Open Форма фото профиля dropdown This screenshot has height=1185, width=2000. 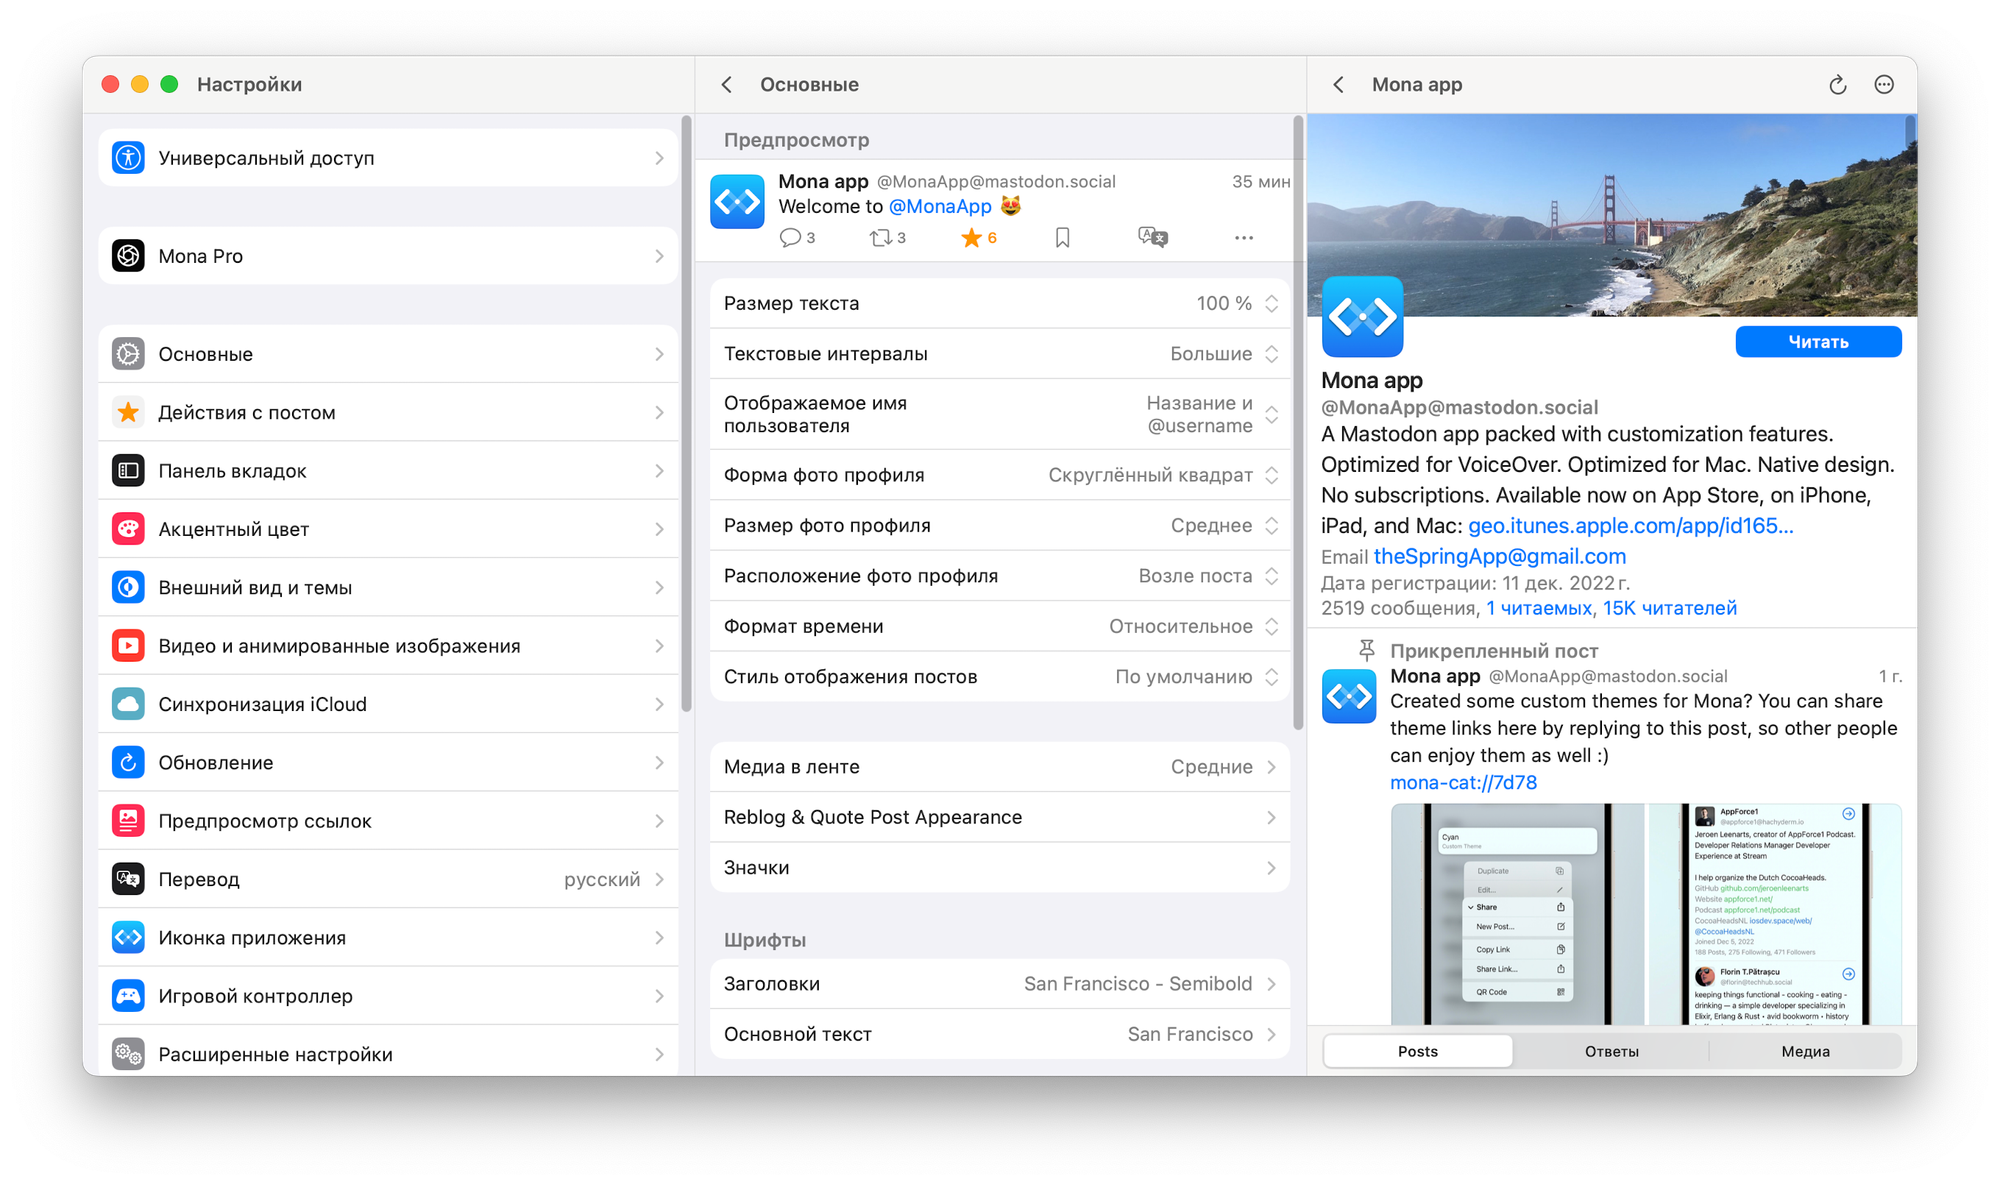point(1162,475)
